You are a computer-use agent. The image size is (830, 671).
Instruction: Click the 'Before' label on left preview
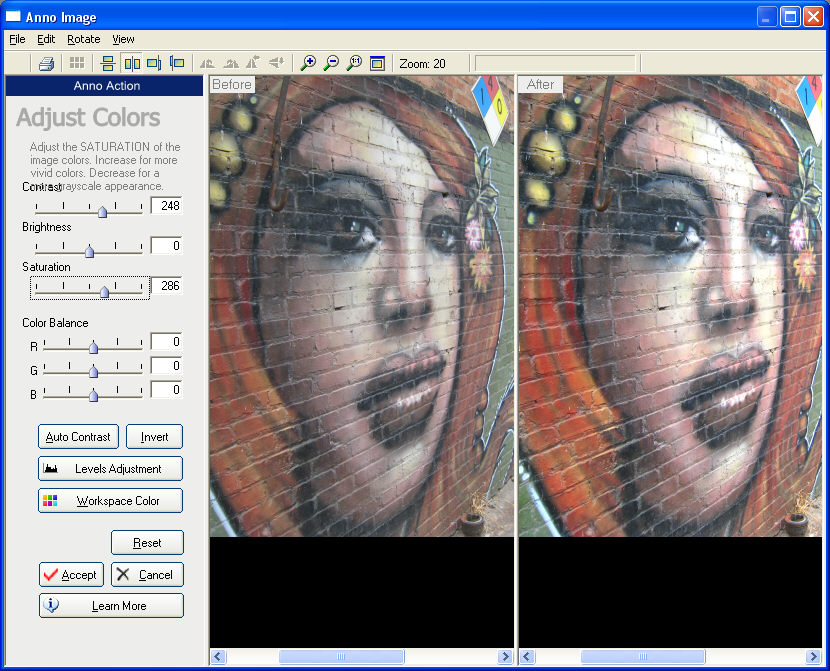(x=232, y=85)
